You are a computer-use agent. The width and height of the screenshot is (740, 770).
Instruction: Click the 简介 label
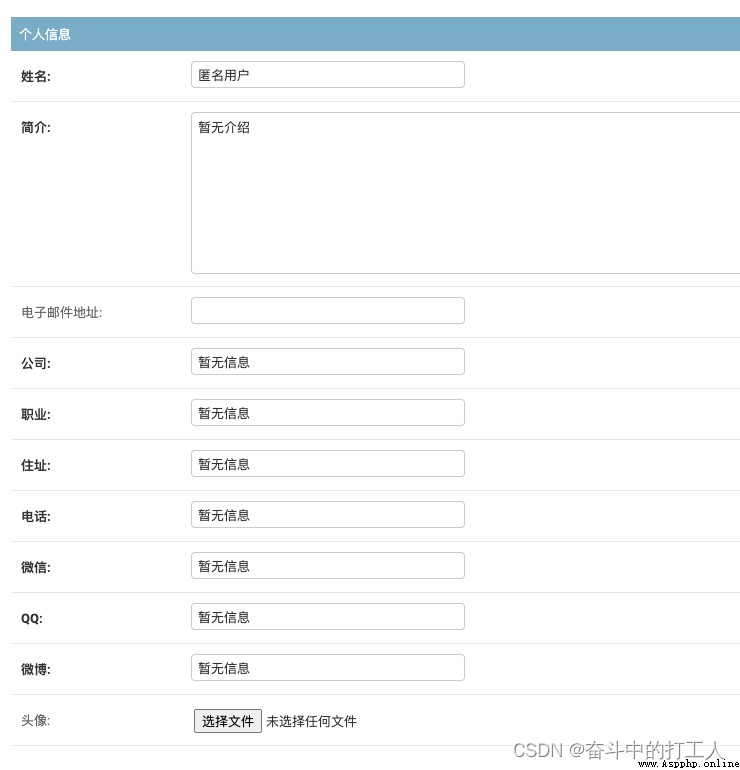click(x=35, y=128)
